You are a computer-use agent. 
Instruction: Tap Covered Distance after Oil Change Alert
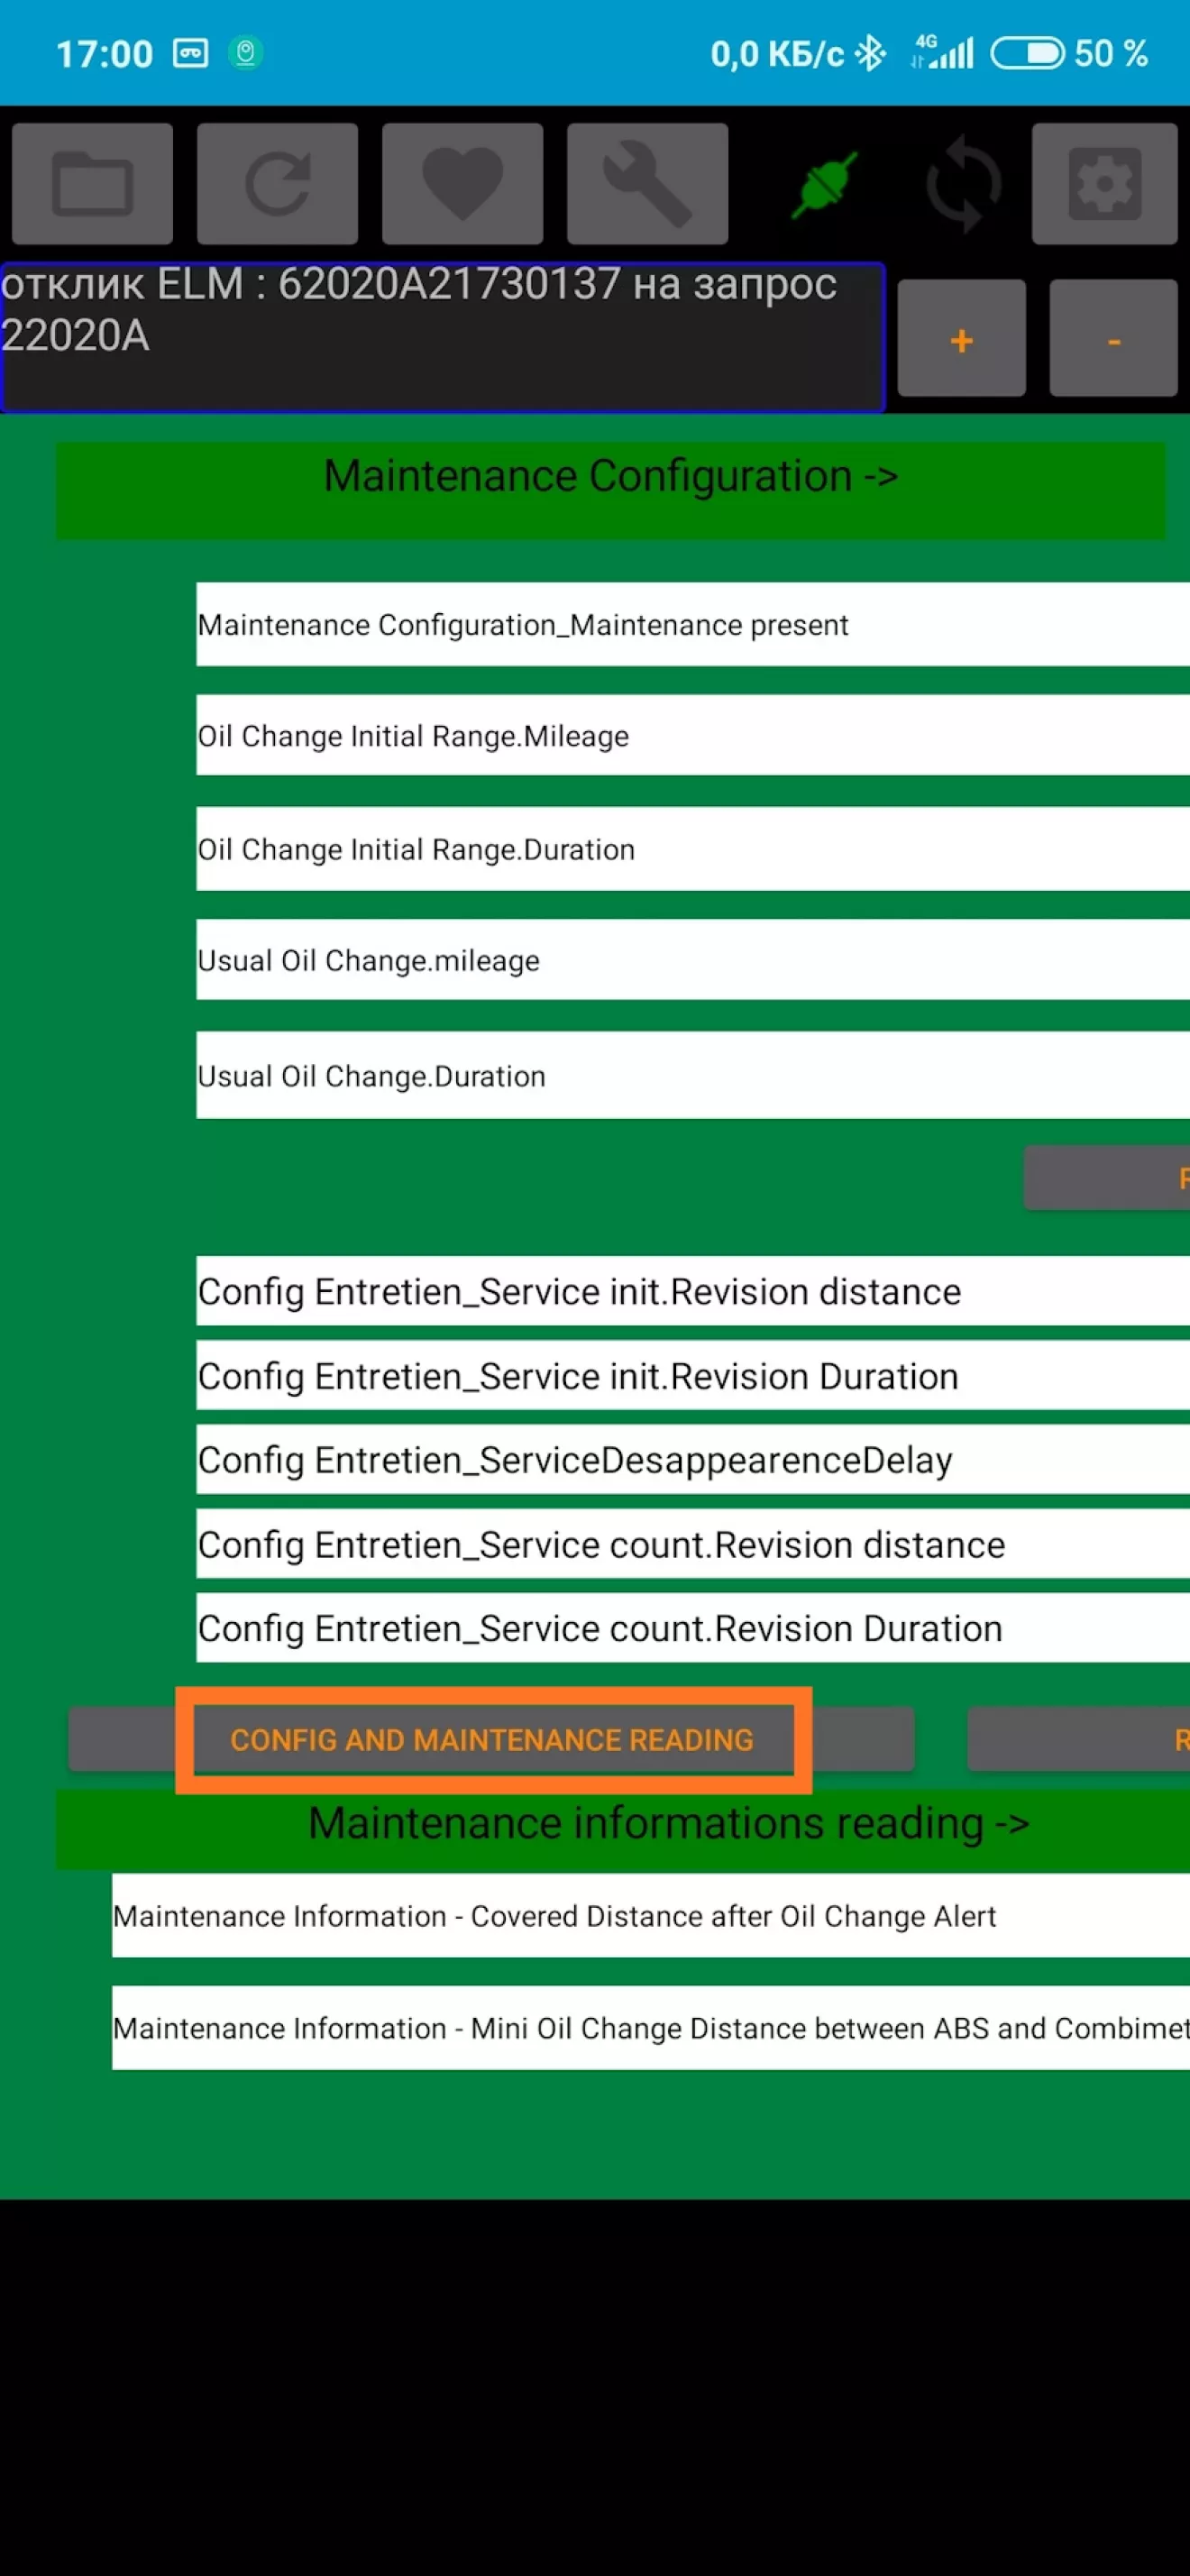tap(650, 1916)
